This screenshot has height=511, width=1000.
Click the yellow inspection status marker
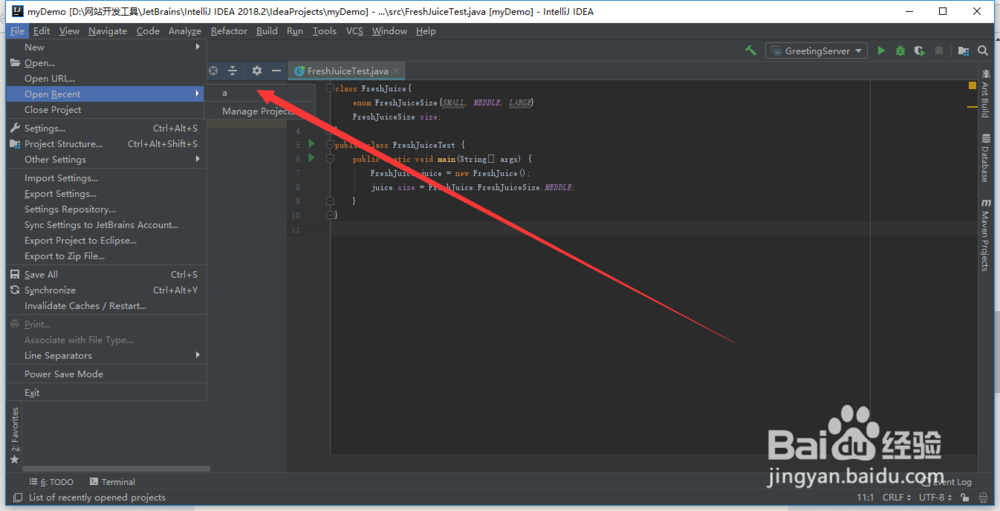972,85
